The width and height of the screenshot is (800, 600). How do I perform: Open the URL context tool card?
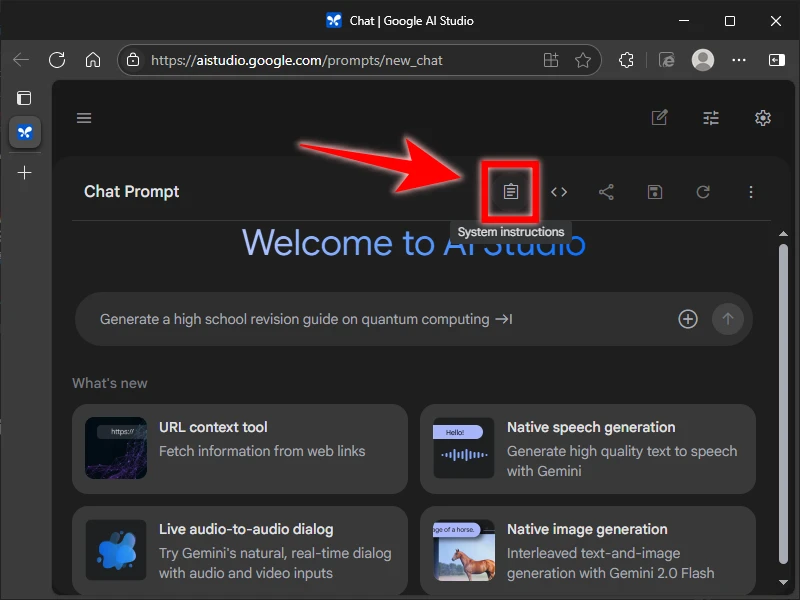[x=240, y=449]
